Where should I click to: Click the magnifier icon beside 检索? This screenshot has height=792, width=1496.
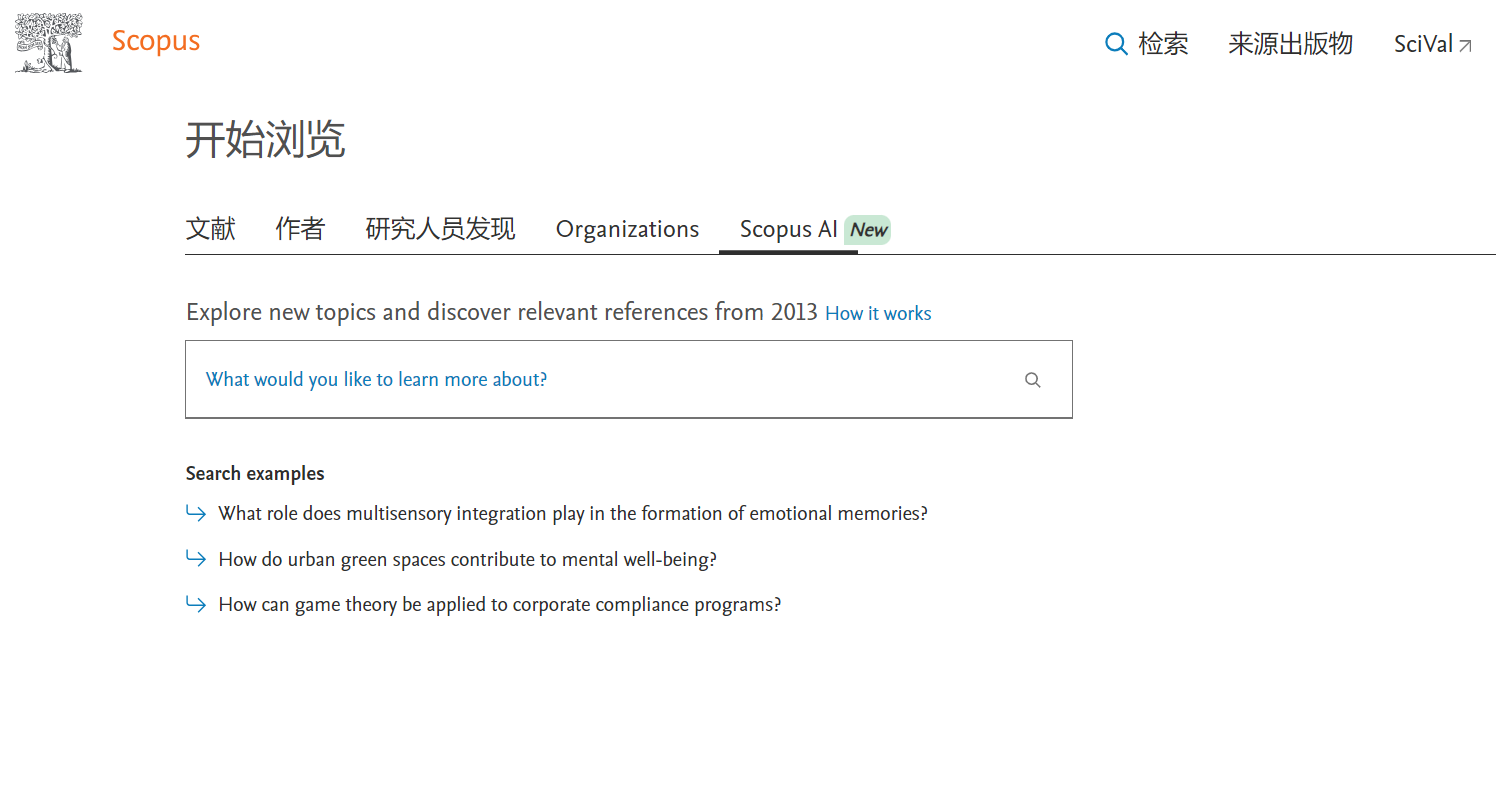pyautogui.click(x=1116, y=44)
